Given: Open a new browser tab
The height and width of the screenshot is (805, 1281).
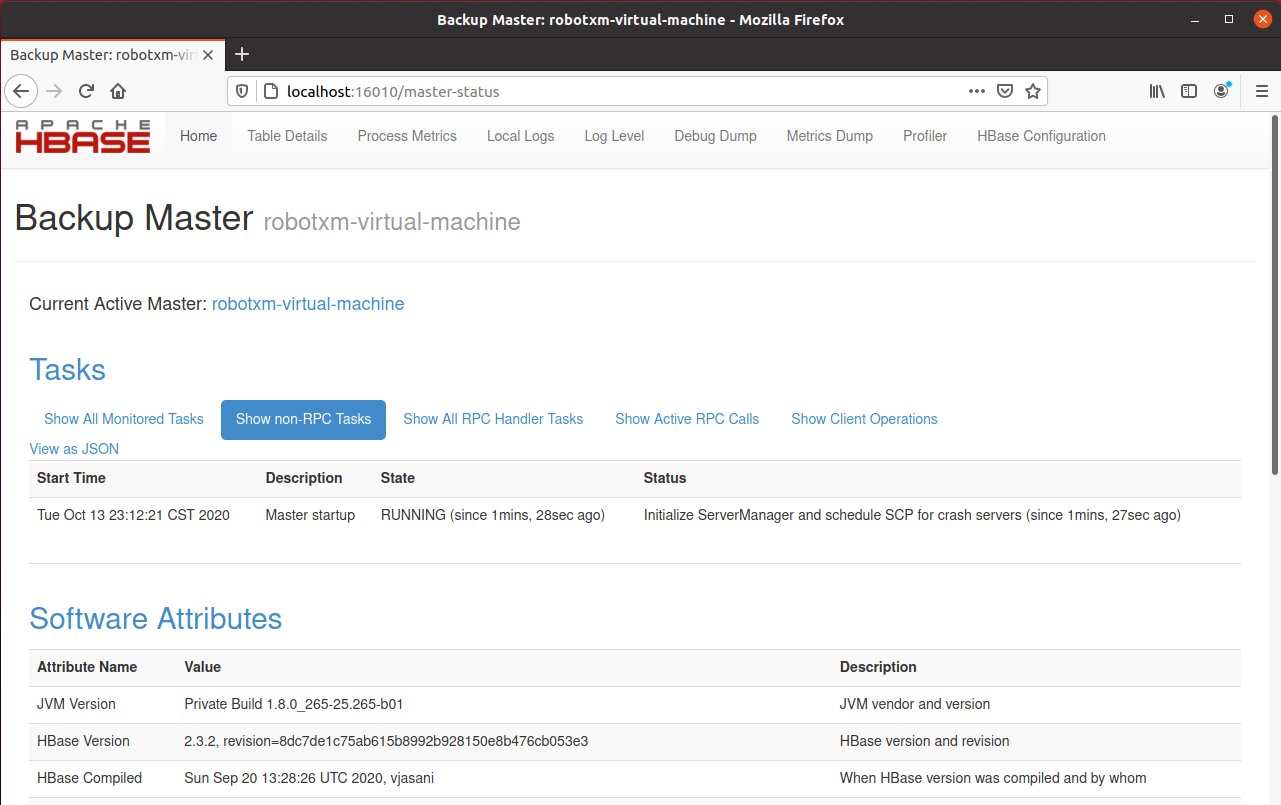Looking at the screenshot, I should [x=241, y=54].
